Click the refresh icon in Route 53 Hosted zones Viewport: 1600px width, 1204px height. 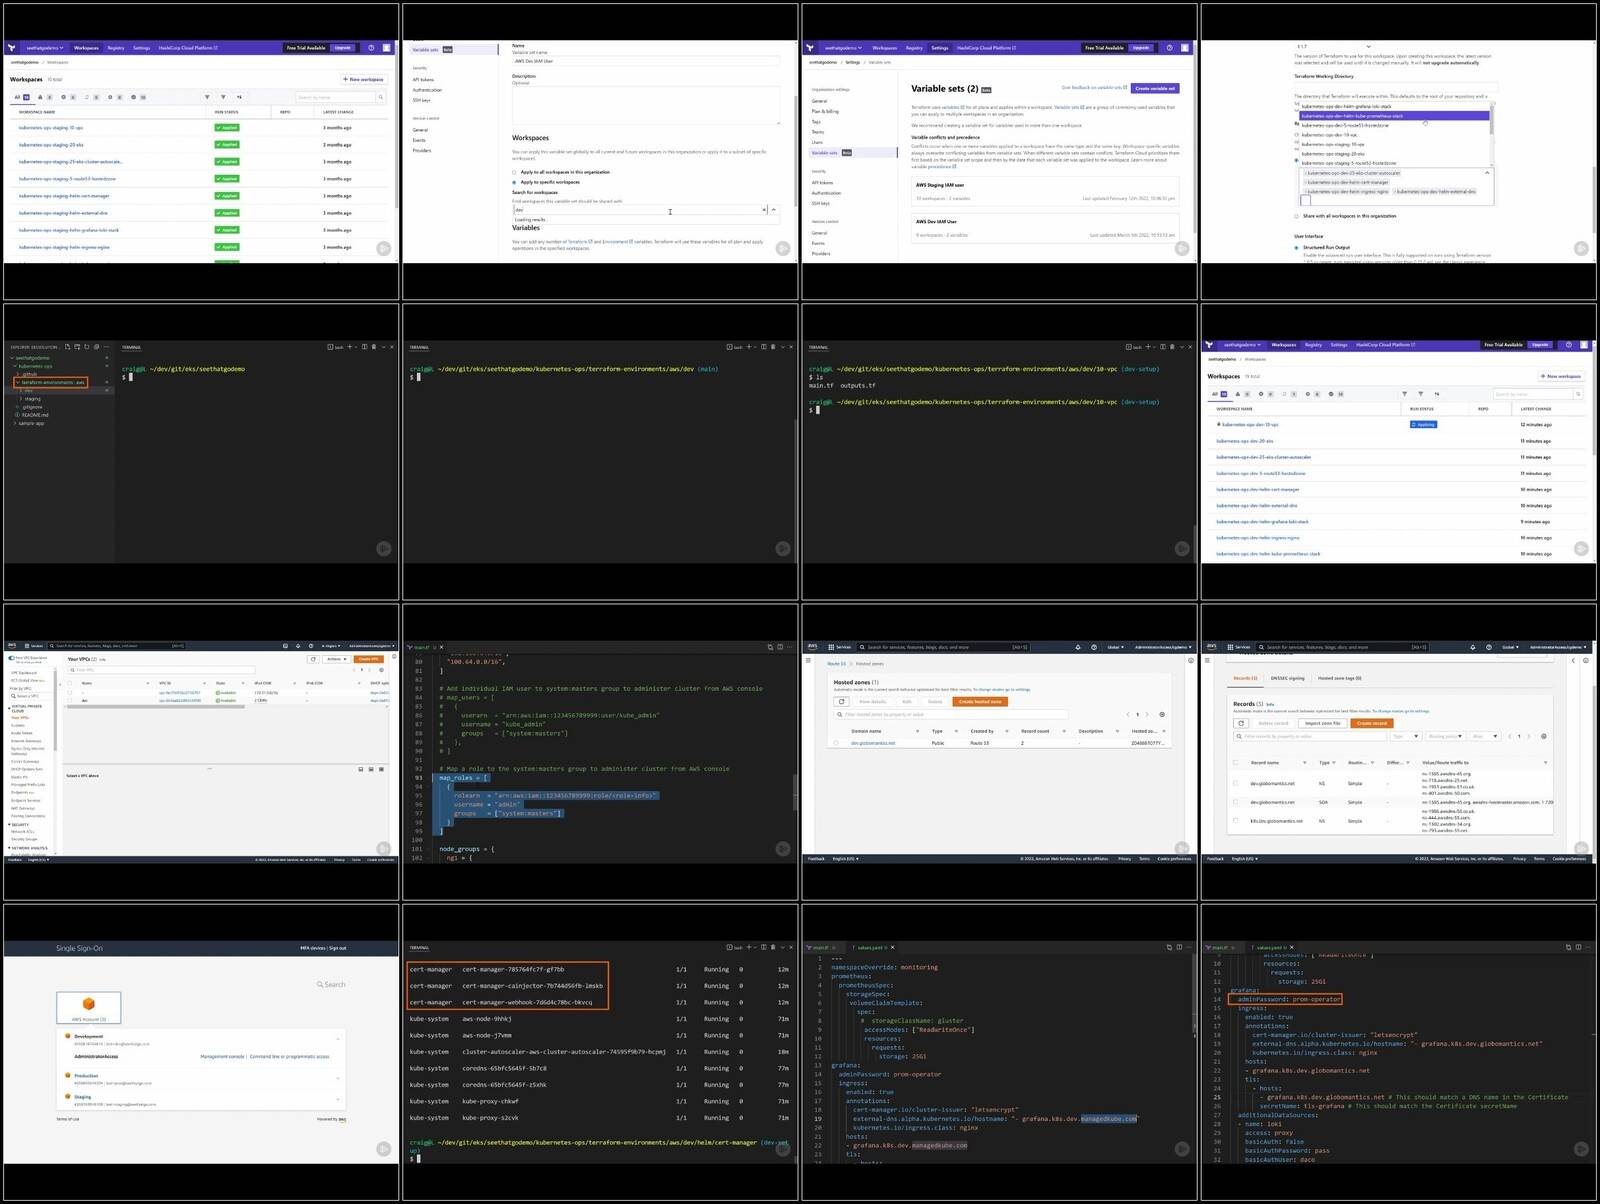pyautogui.click(x=842, y=701)
